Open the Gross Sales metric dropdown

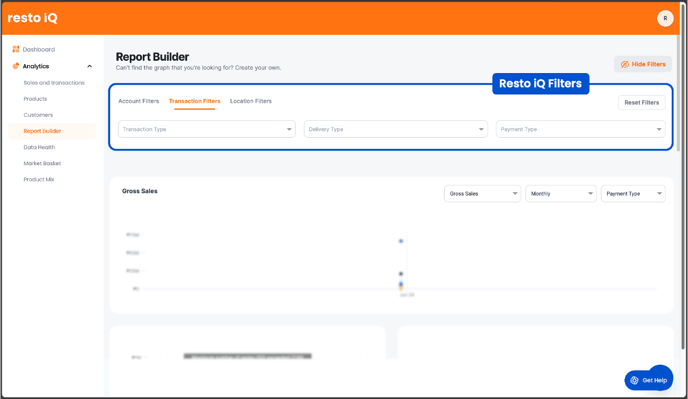482,194
